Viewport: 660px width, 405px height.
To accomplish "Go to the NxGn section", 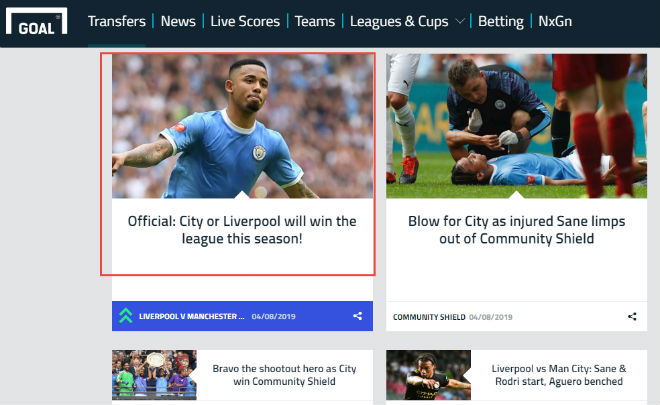I will click(555, 21).
